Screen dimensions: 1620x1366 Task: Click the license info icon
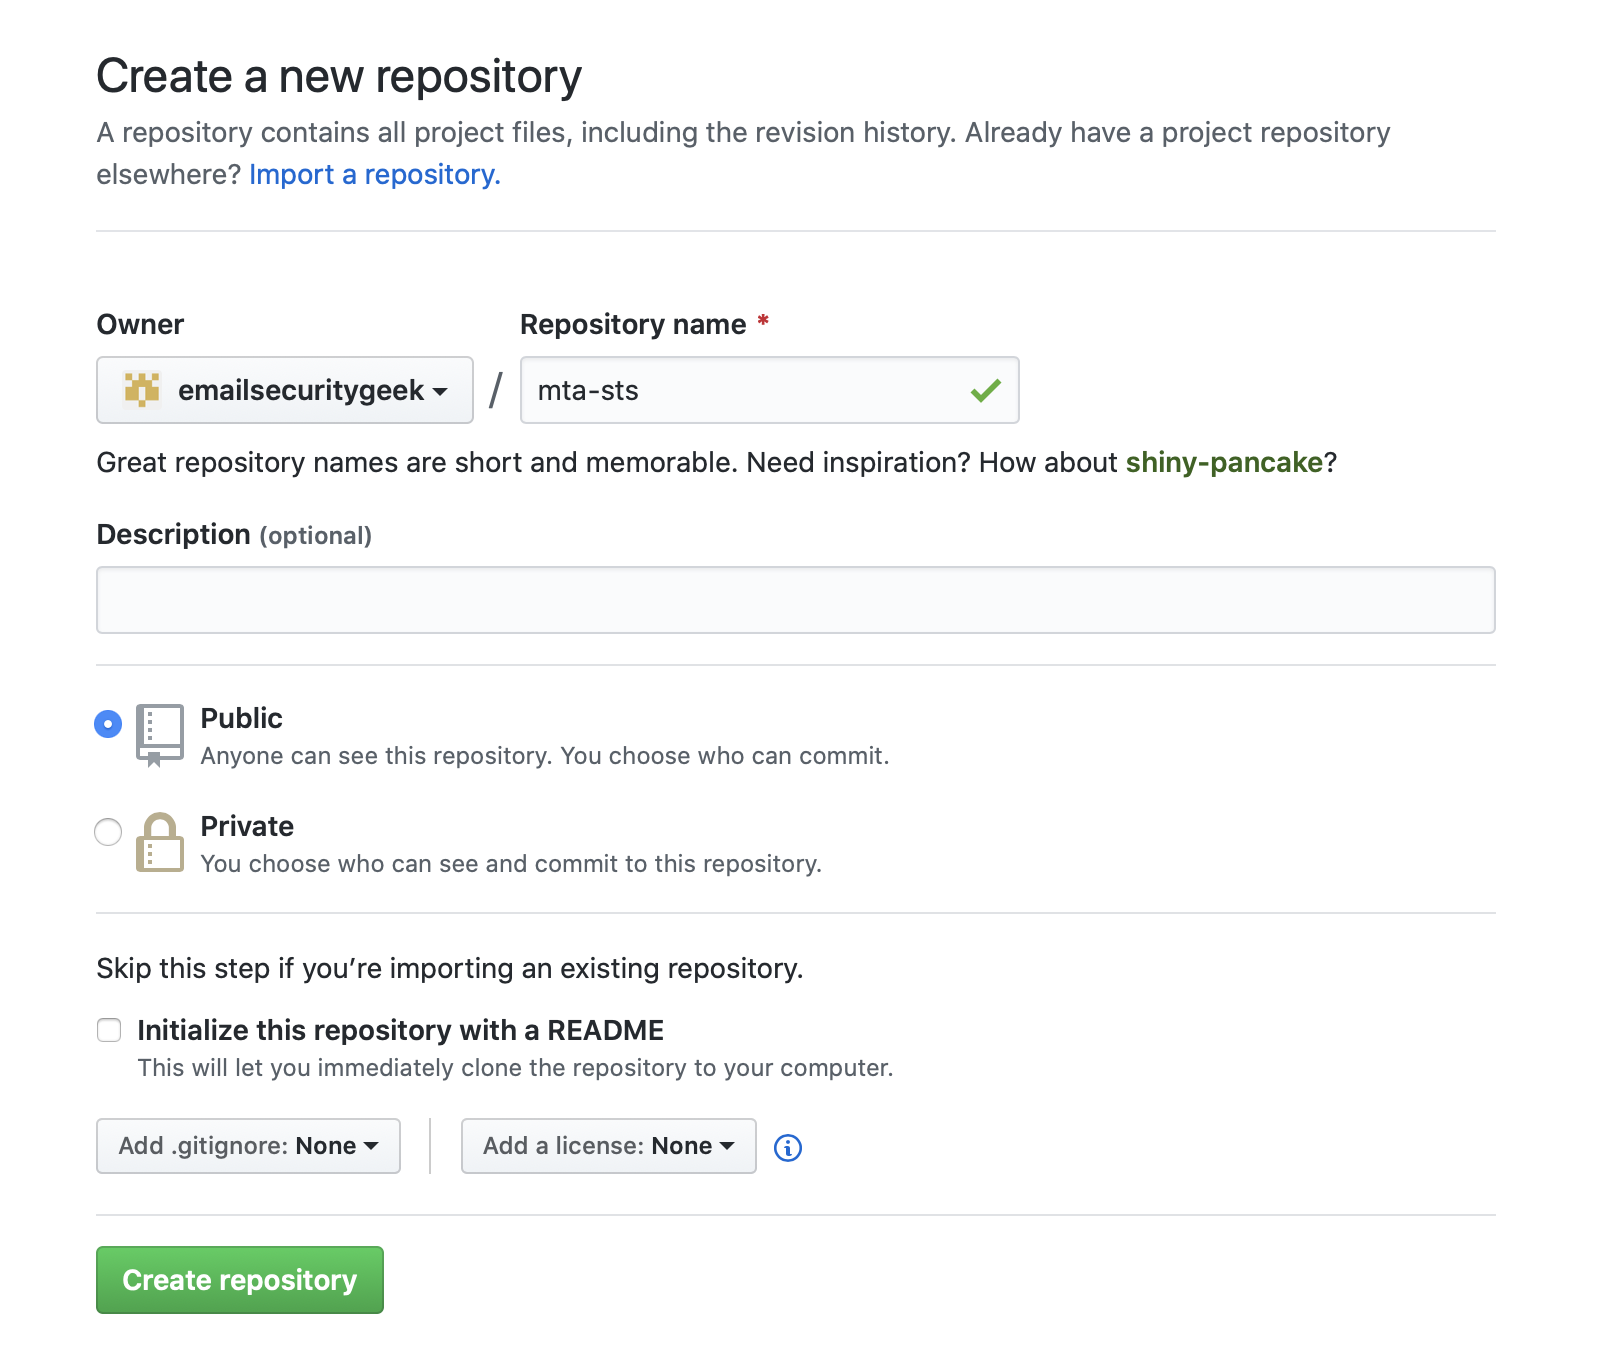[788, 1148]
